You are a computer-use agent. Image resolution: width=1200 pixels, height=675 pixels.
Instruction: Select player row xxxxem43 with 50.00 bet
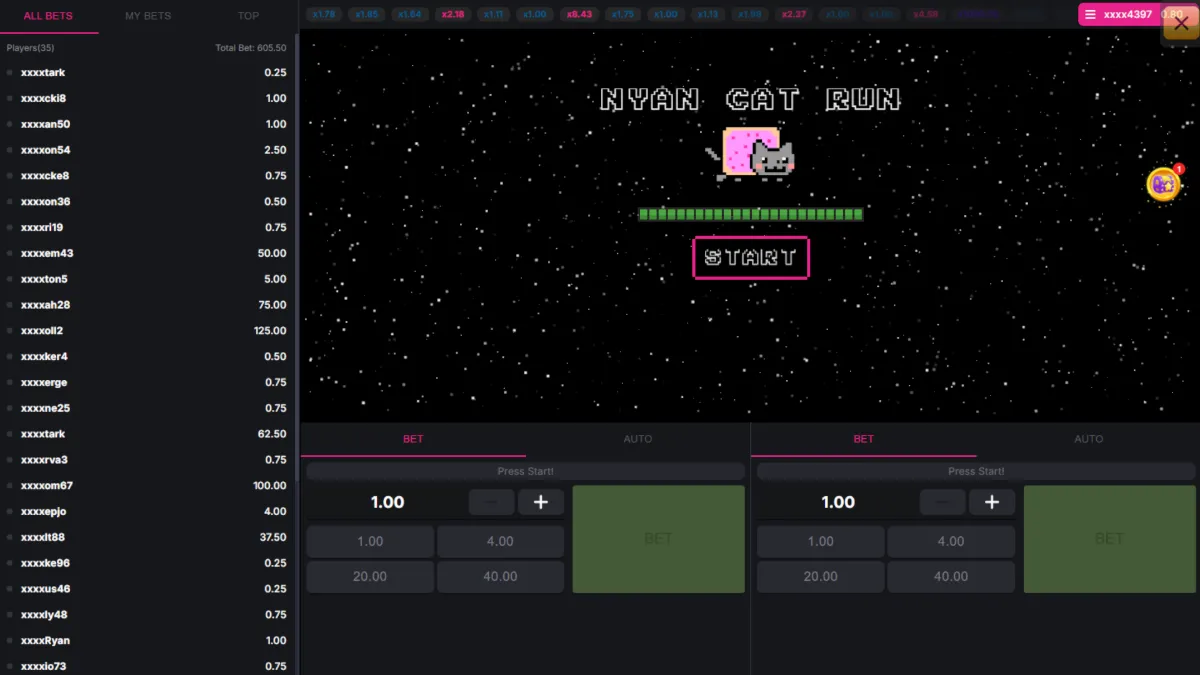(x=147, y=254)
